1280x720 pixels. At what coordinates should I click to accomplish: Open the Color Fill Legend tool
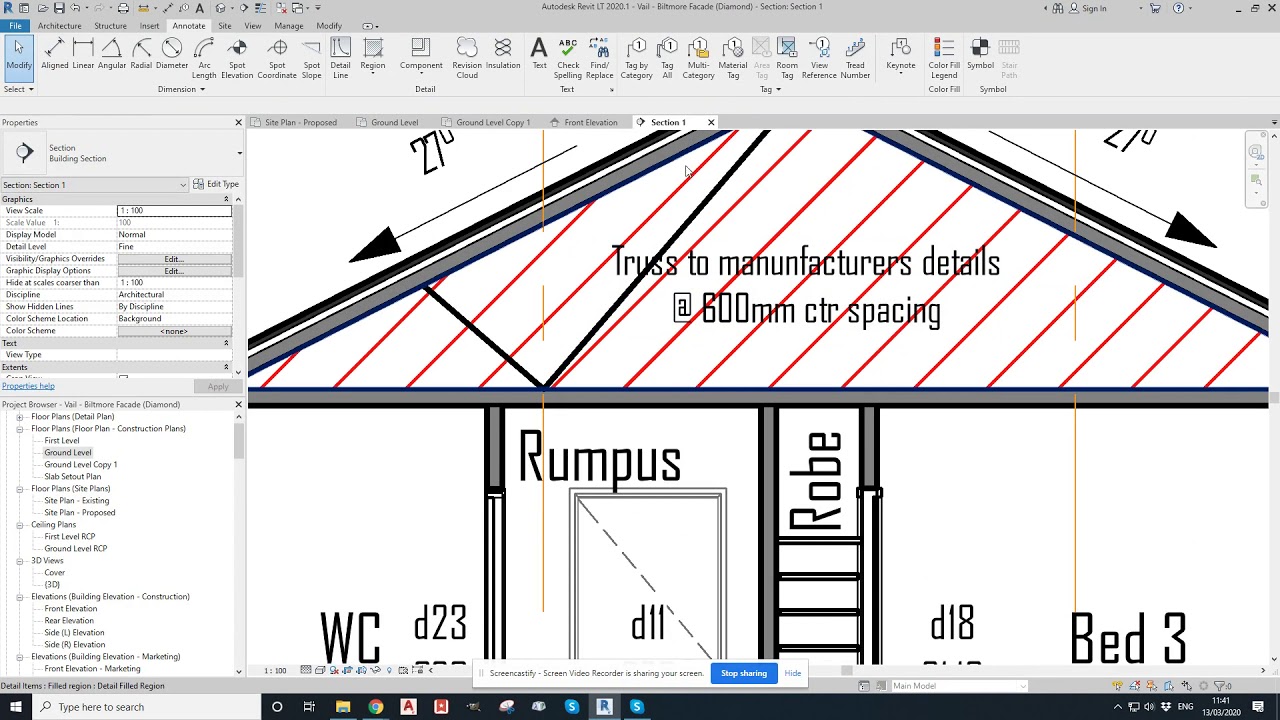coord(944,58)
